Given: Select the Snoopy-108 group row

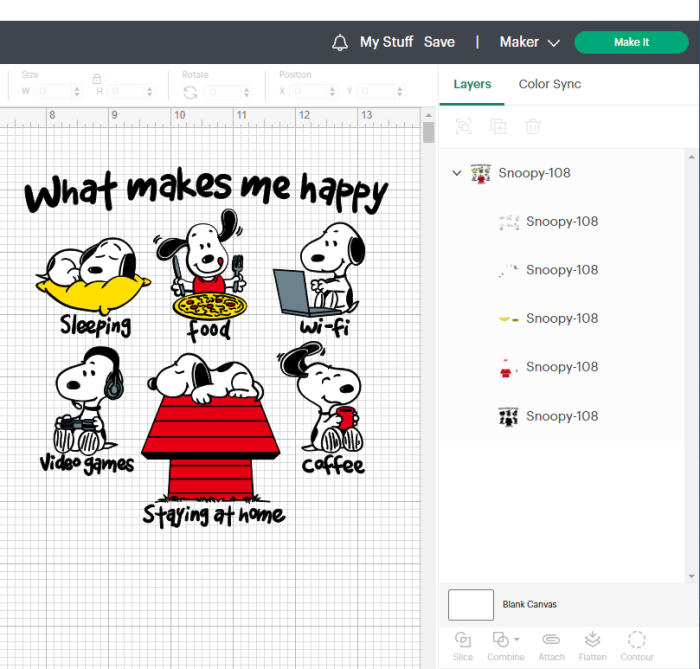Looking at the screenshot, I should click(x=562, y=173).
